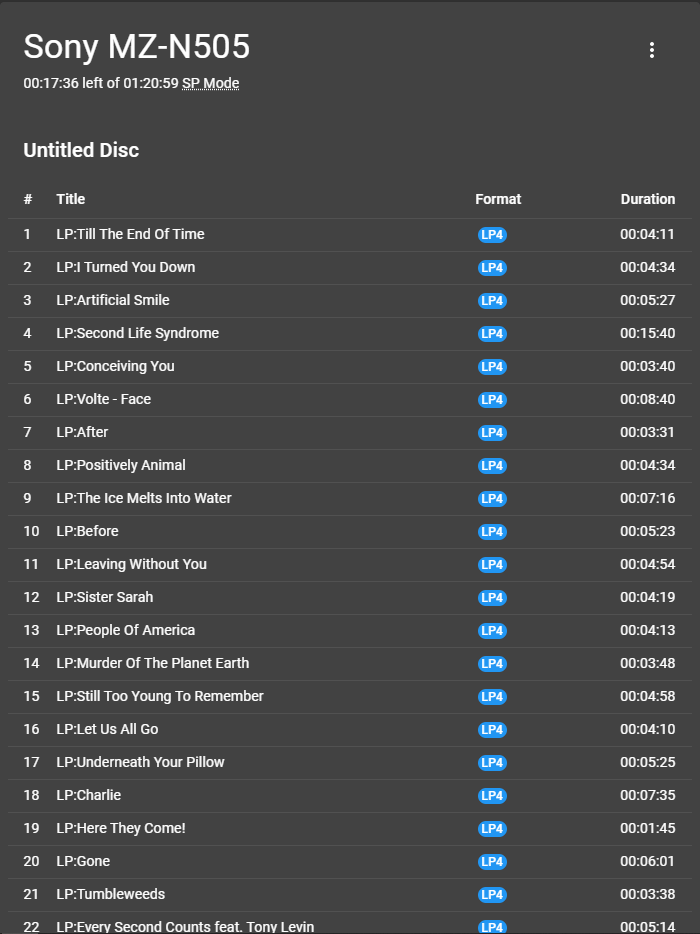Viewport: 700px width, 934px height.
Task: Click the SP Mode label in header
Action: pyautogui.click(x=210, y=83)
